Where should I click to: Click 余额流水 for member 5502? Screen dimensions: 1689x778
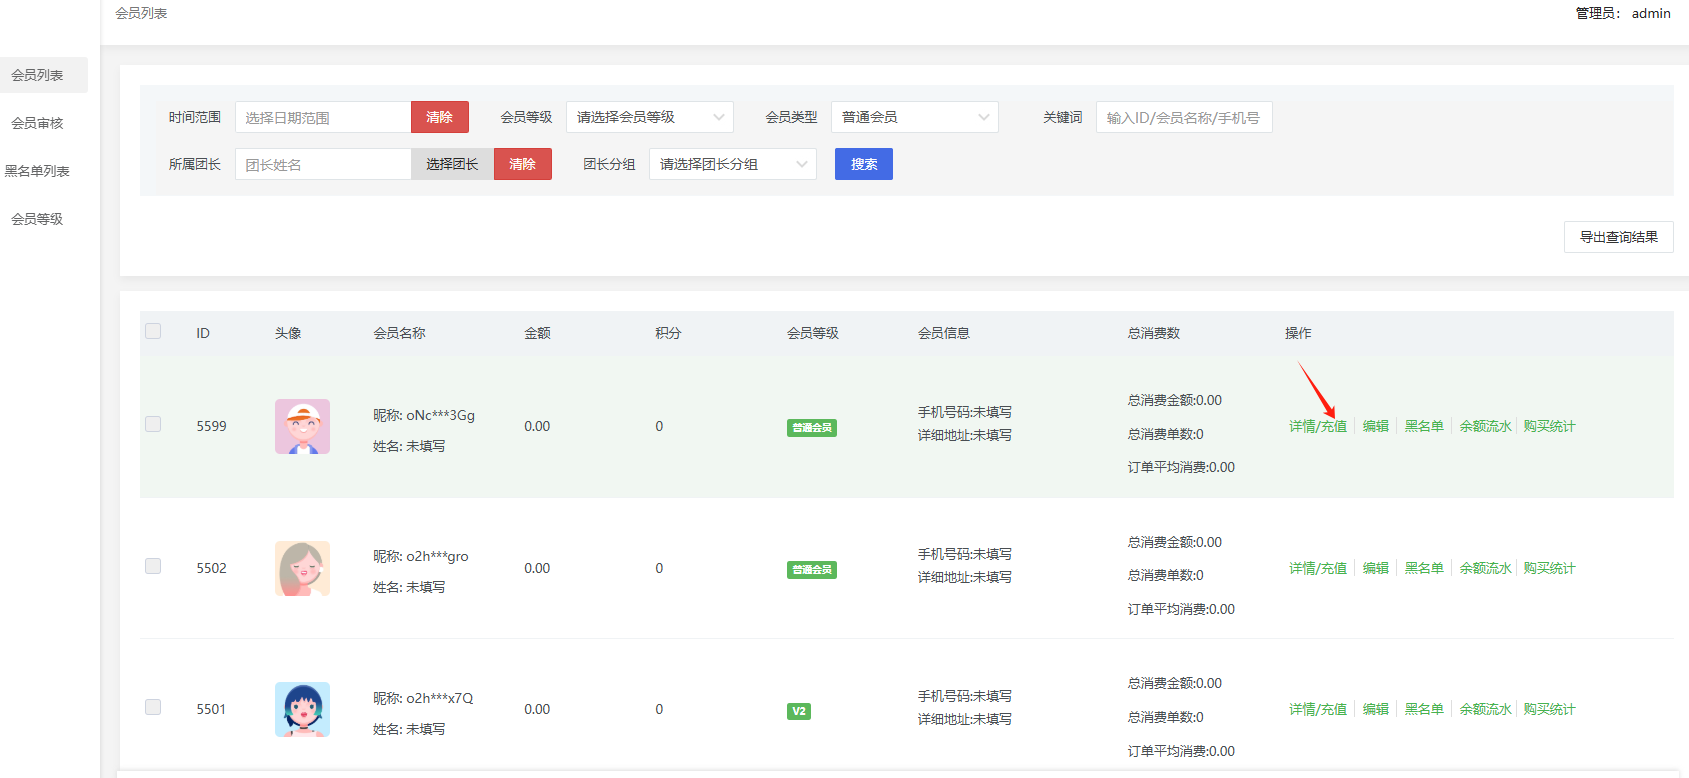(x=1485, y=568)
